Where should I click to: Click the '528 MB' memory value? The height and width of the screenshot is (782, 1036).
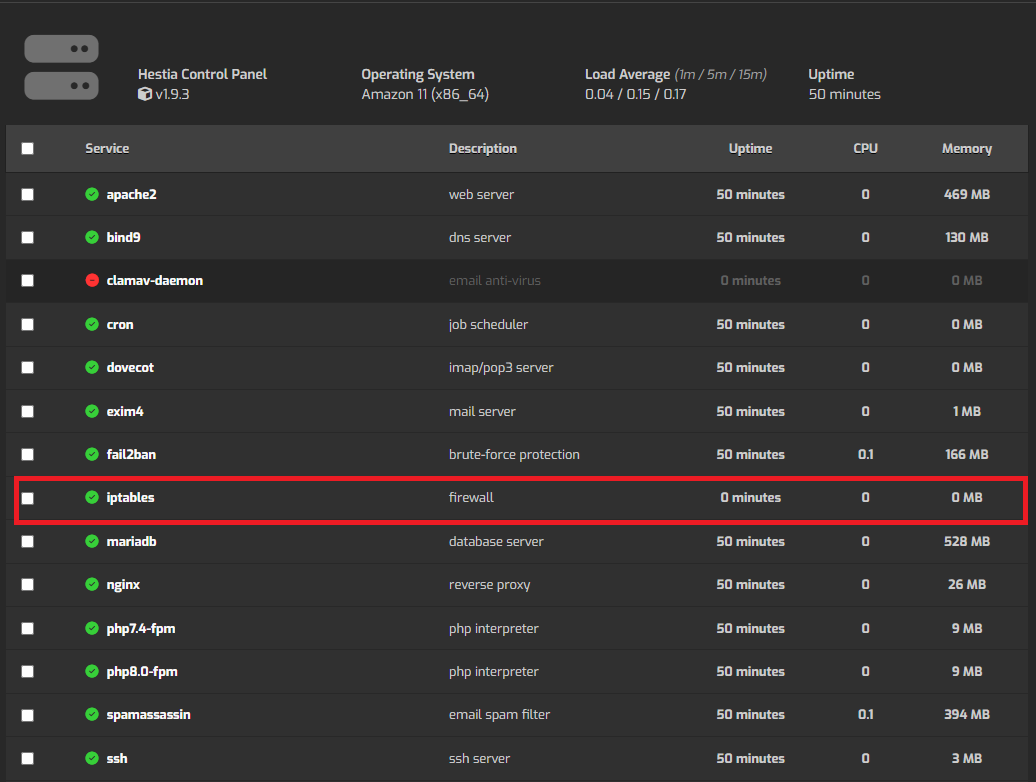tap(967, 542)
